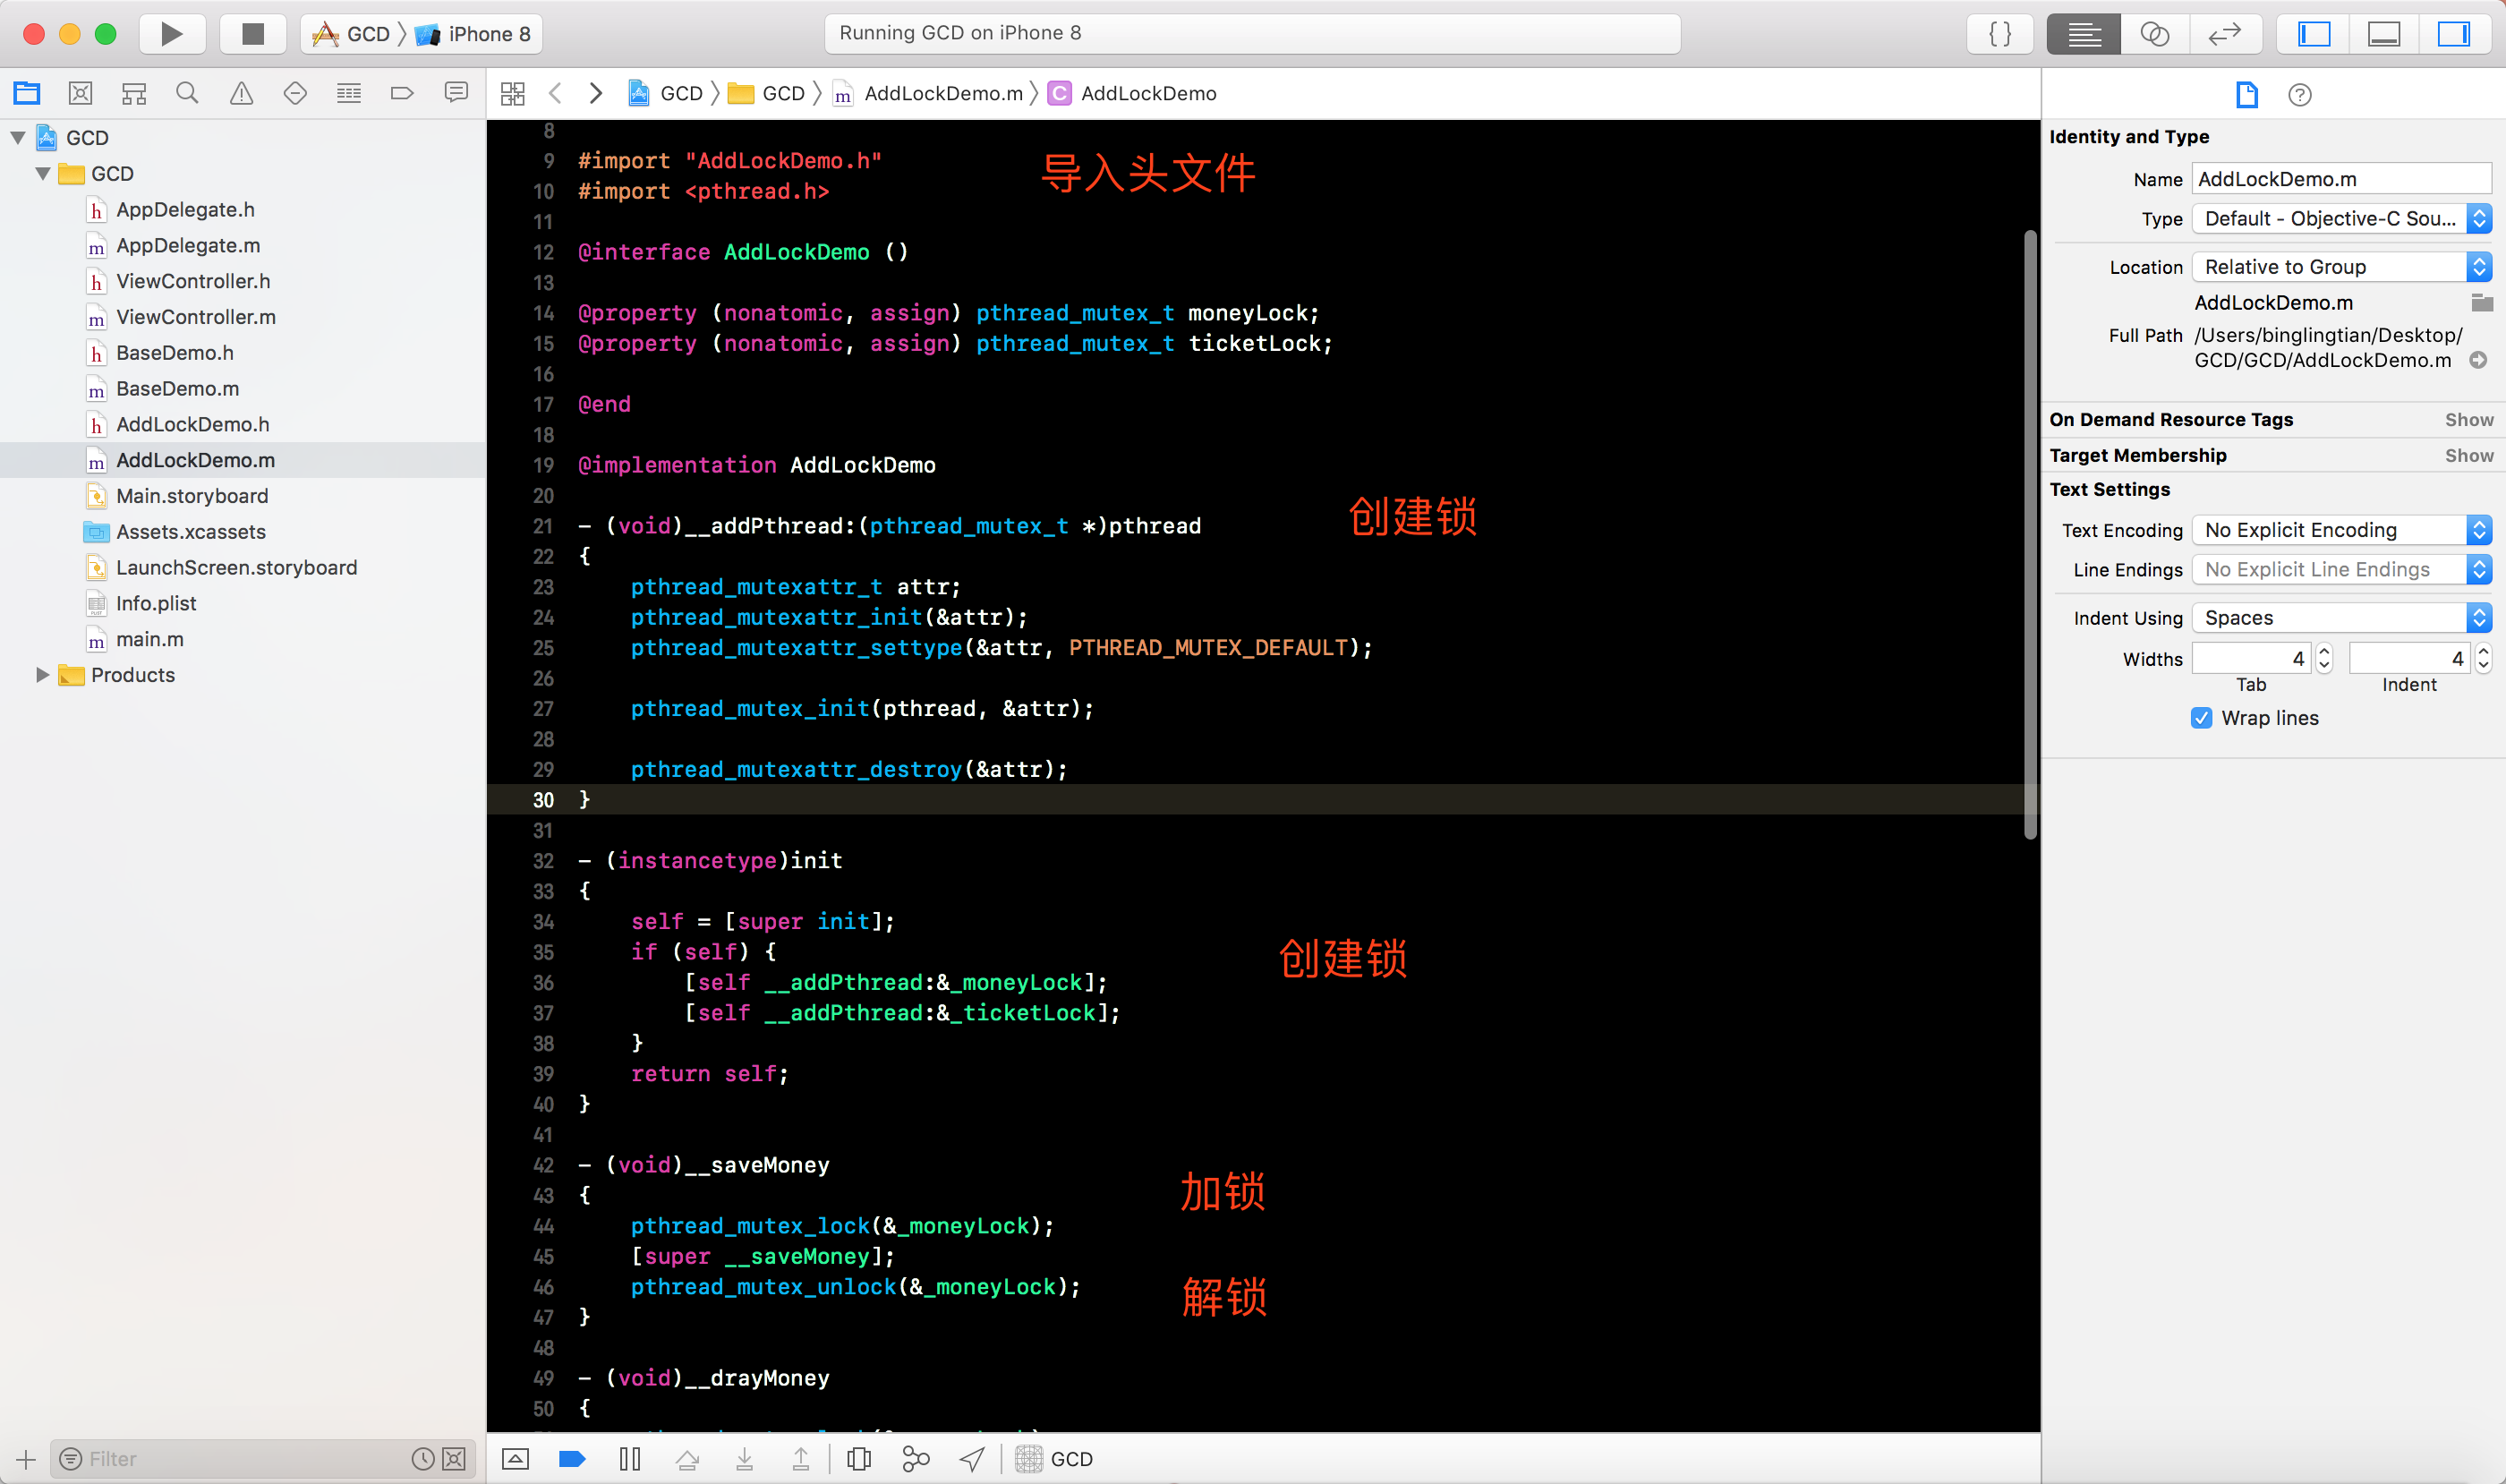Click Step Over debug button
2506x1484 pixels.
pos(687,1459)
